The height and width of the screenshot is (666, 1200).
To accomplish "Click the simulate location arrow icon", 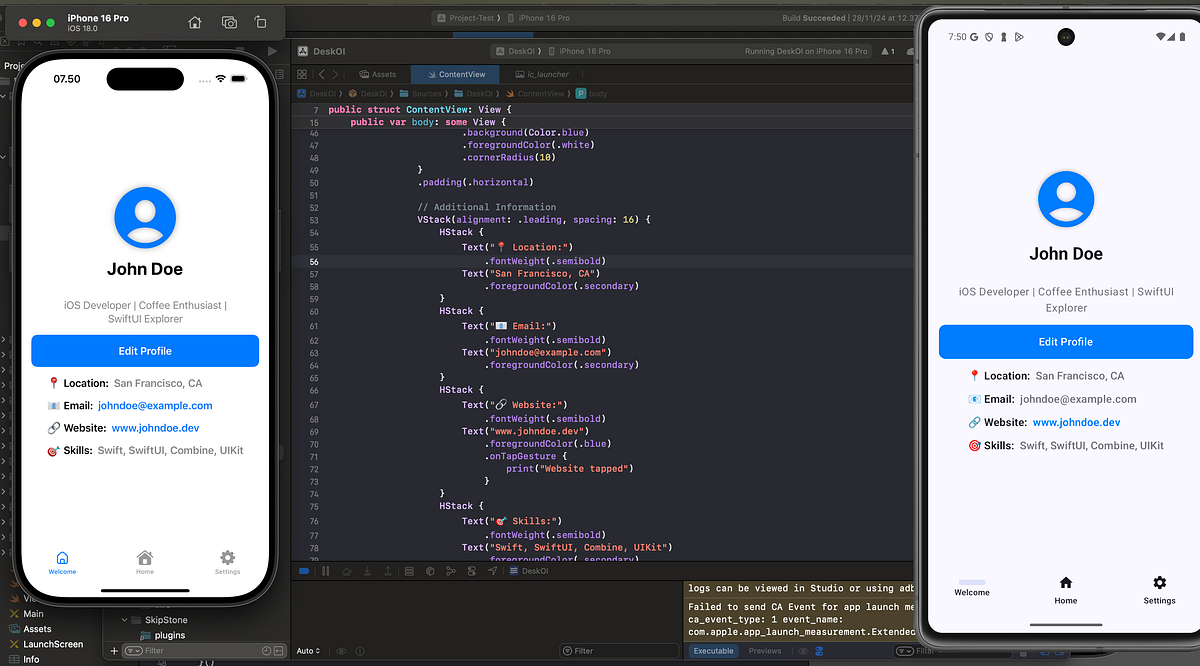I will pos(492,571).
